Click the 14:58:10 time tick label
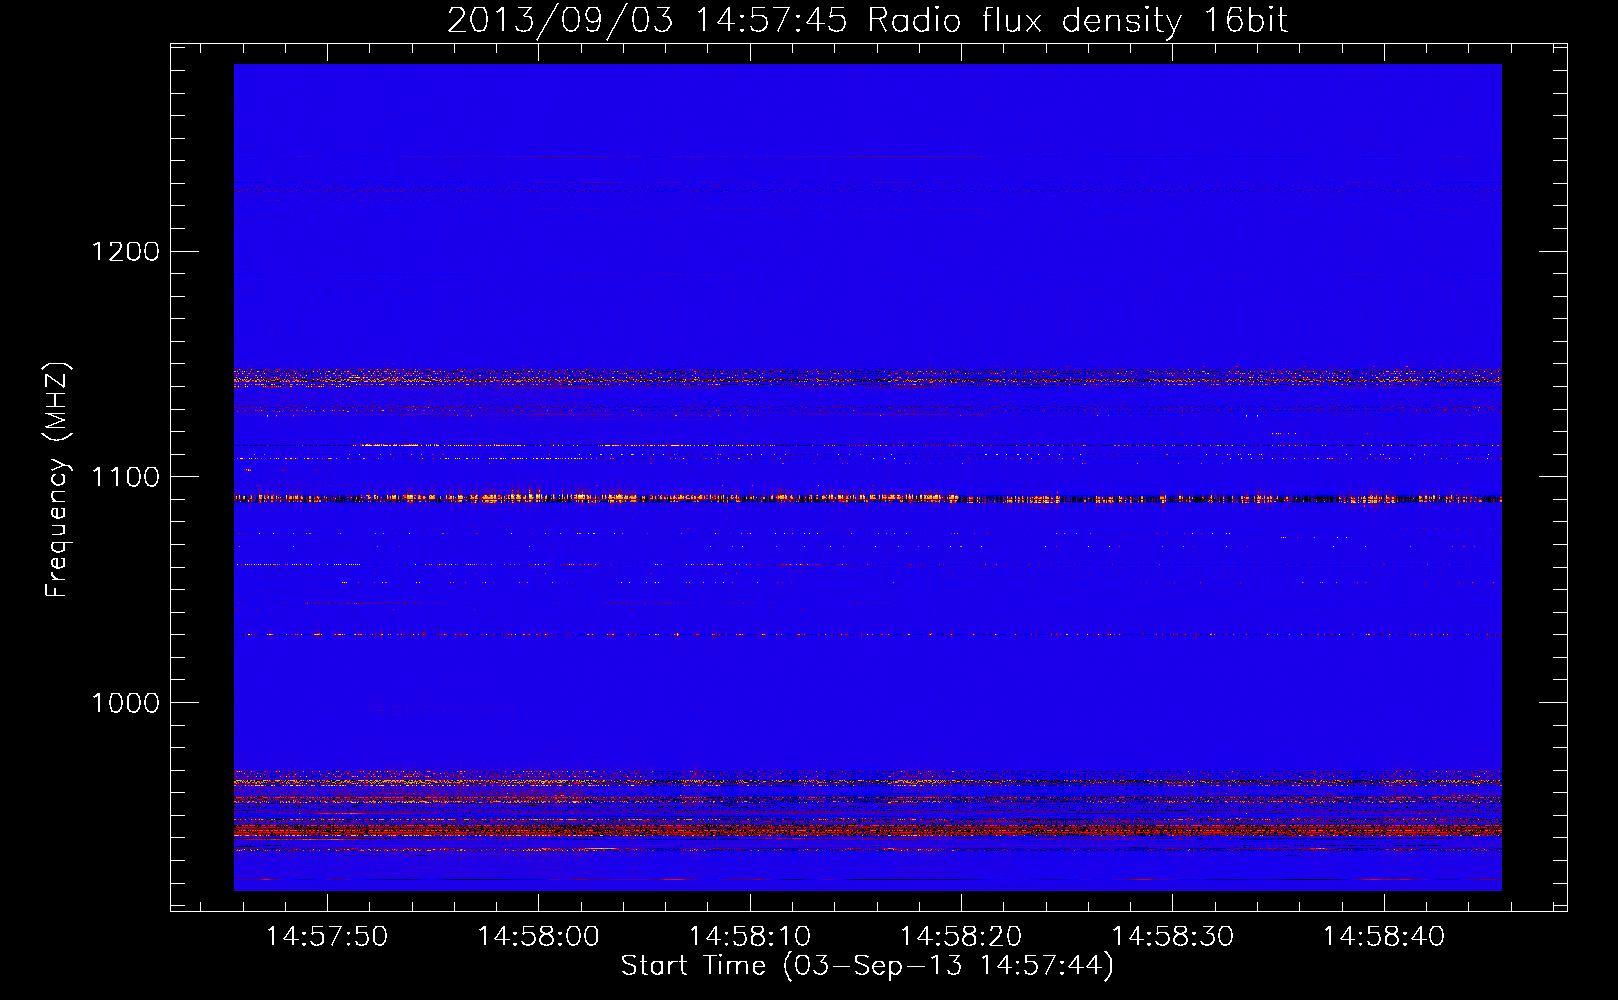 tap(750, 937)
